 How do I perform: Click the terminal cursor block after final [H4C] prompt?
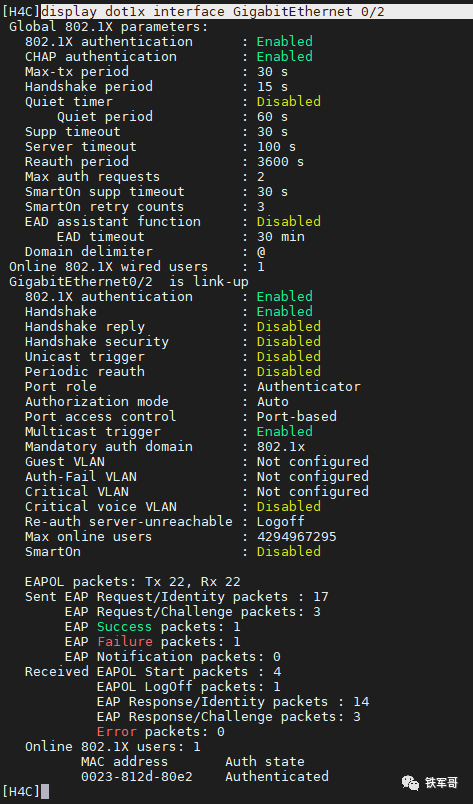click(45, 791)
